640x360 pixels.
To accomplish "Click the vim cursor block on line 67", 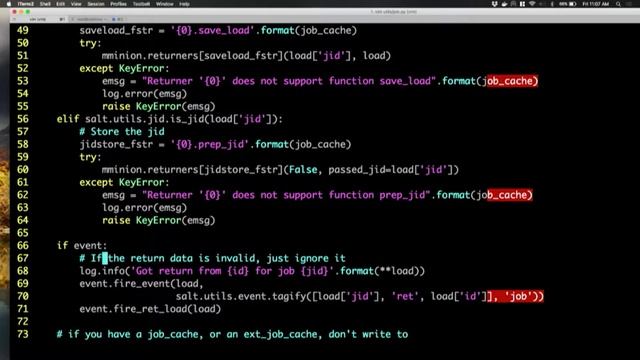I will click(105, 258).
